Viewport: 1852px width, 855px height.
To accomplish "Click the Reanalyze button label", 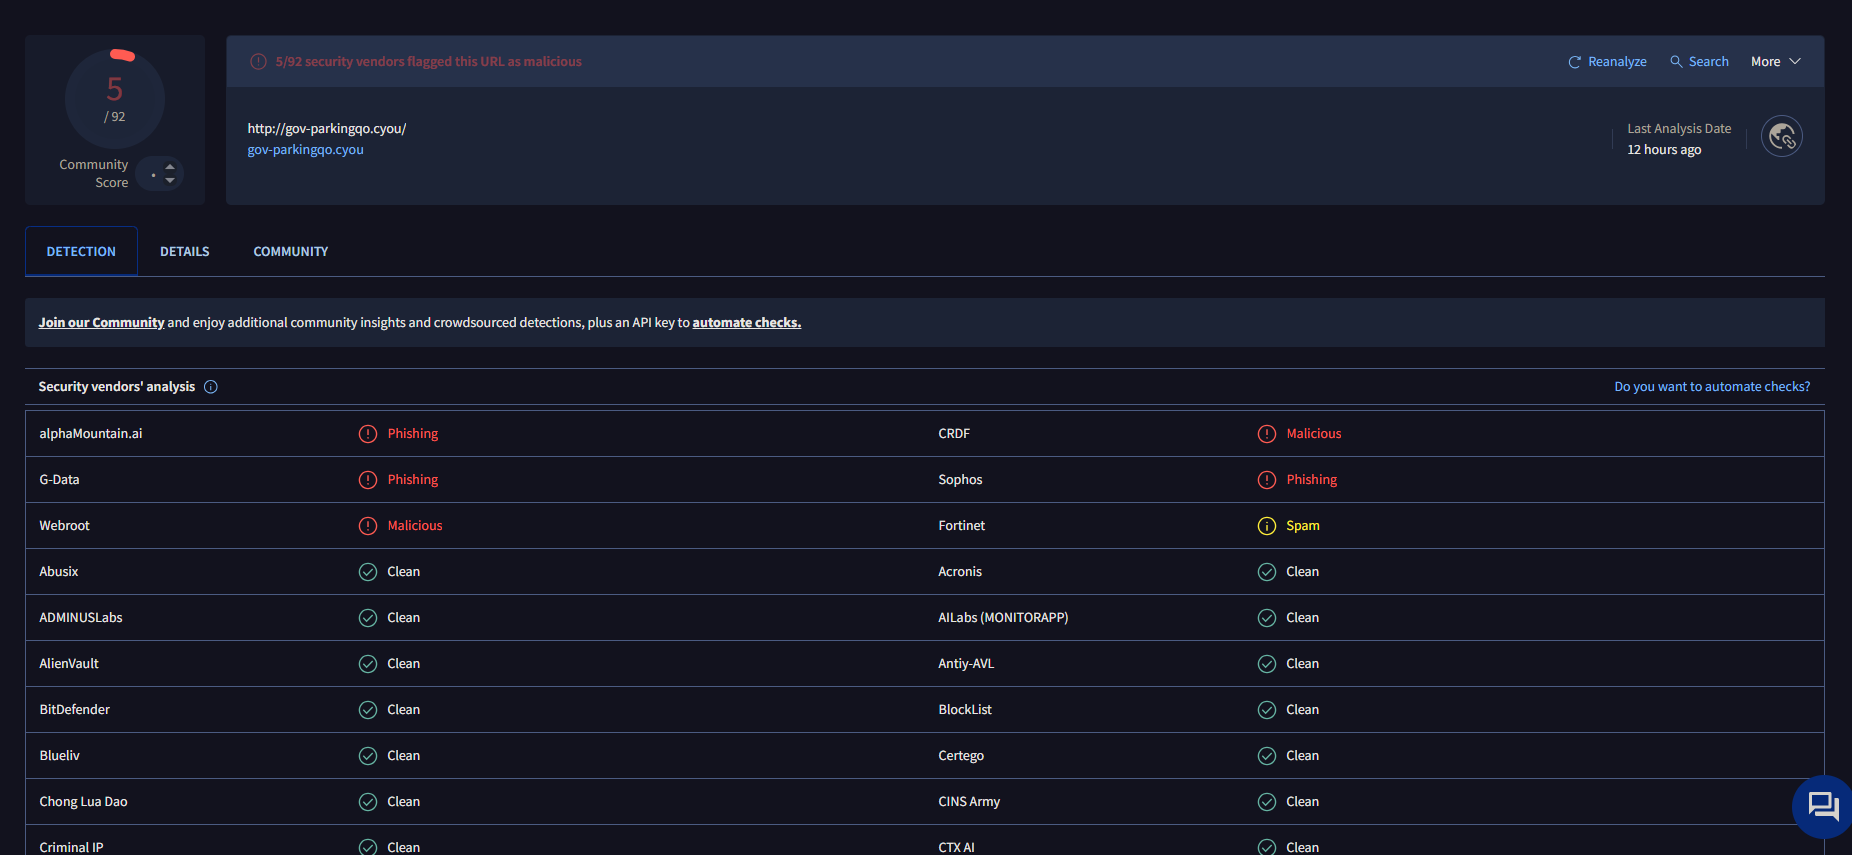I will point(1617,62).
